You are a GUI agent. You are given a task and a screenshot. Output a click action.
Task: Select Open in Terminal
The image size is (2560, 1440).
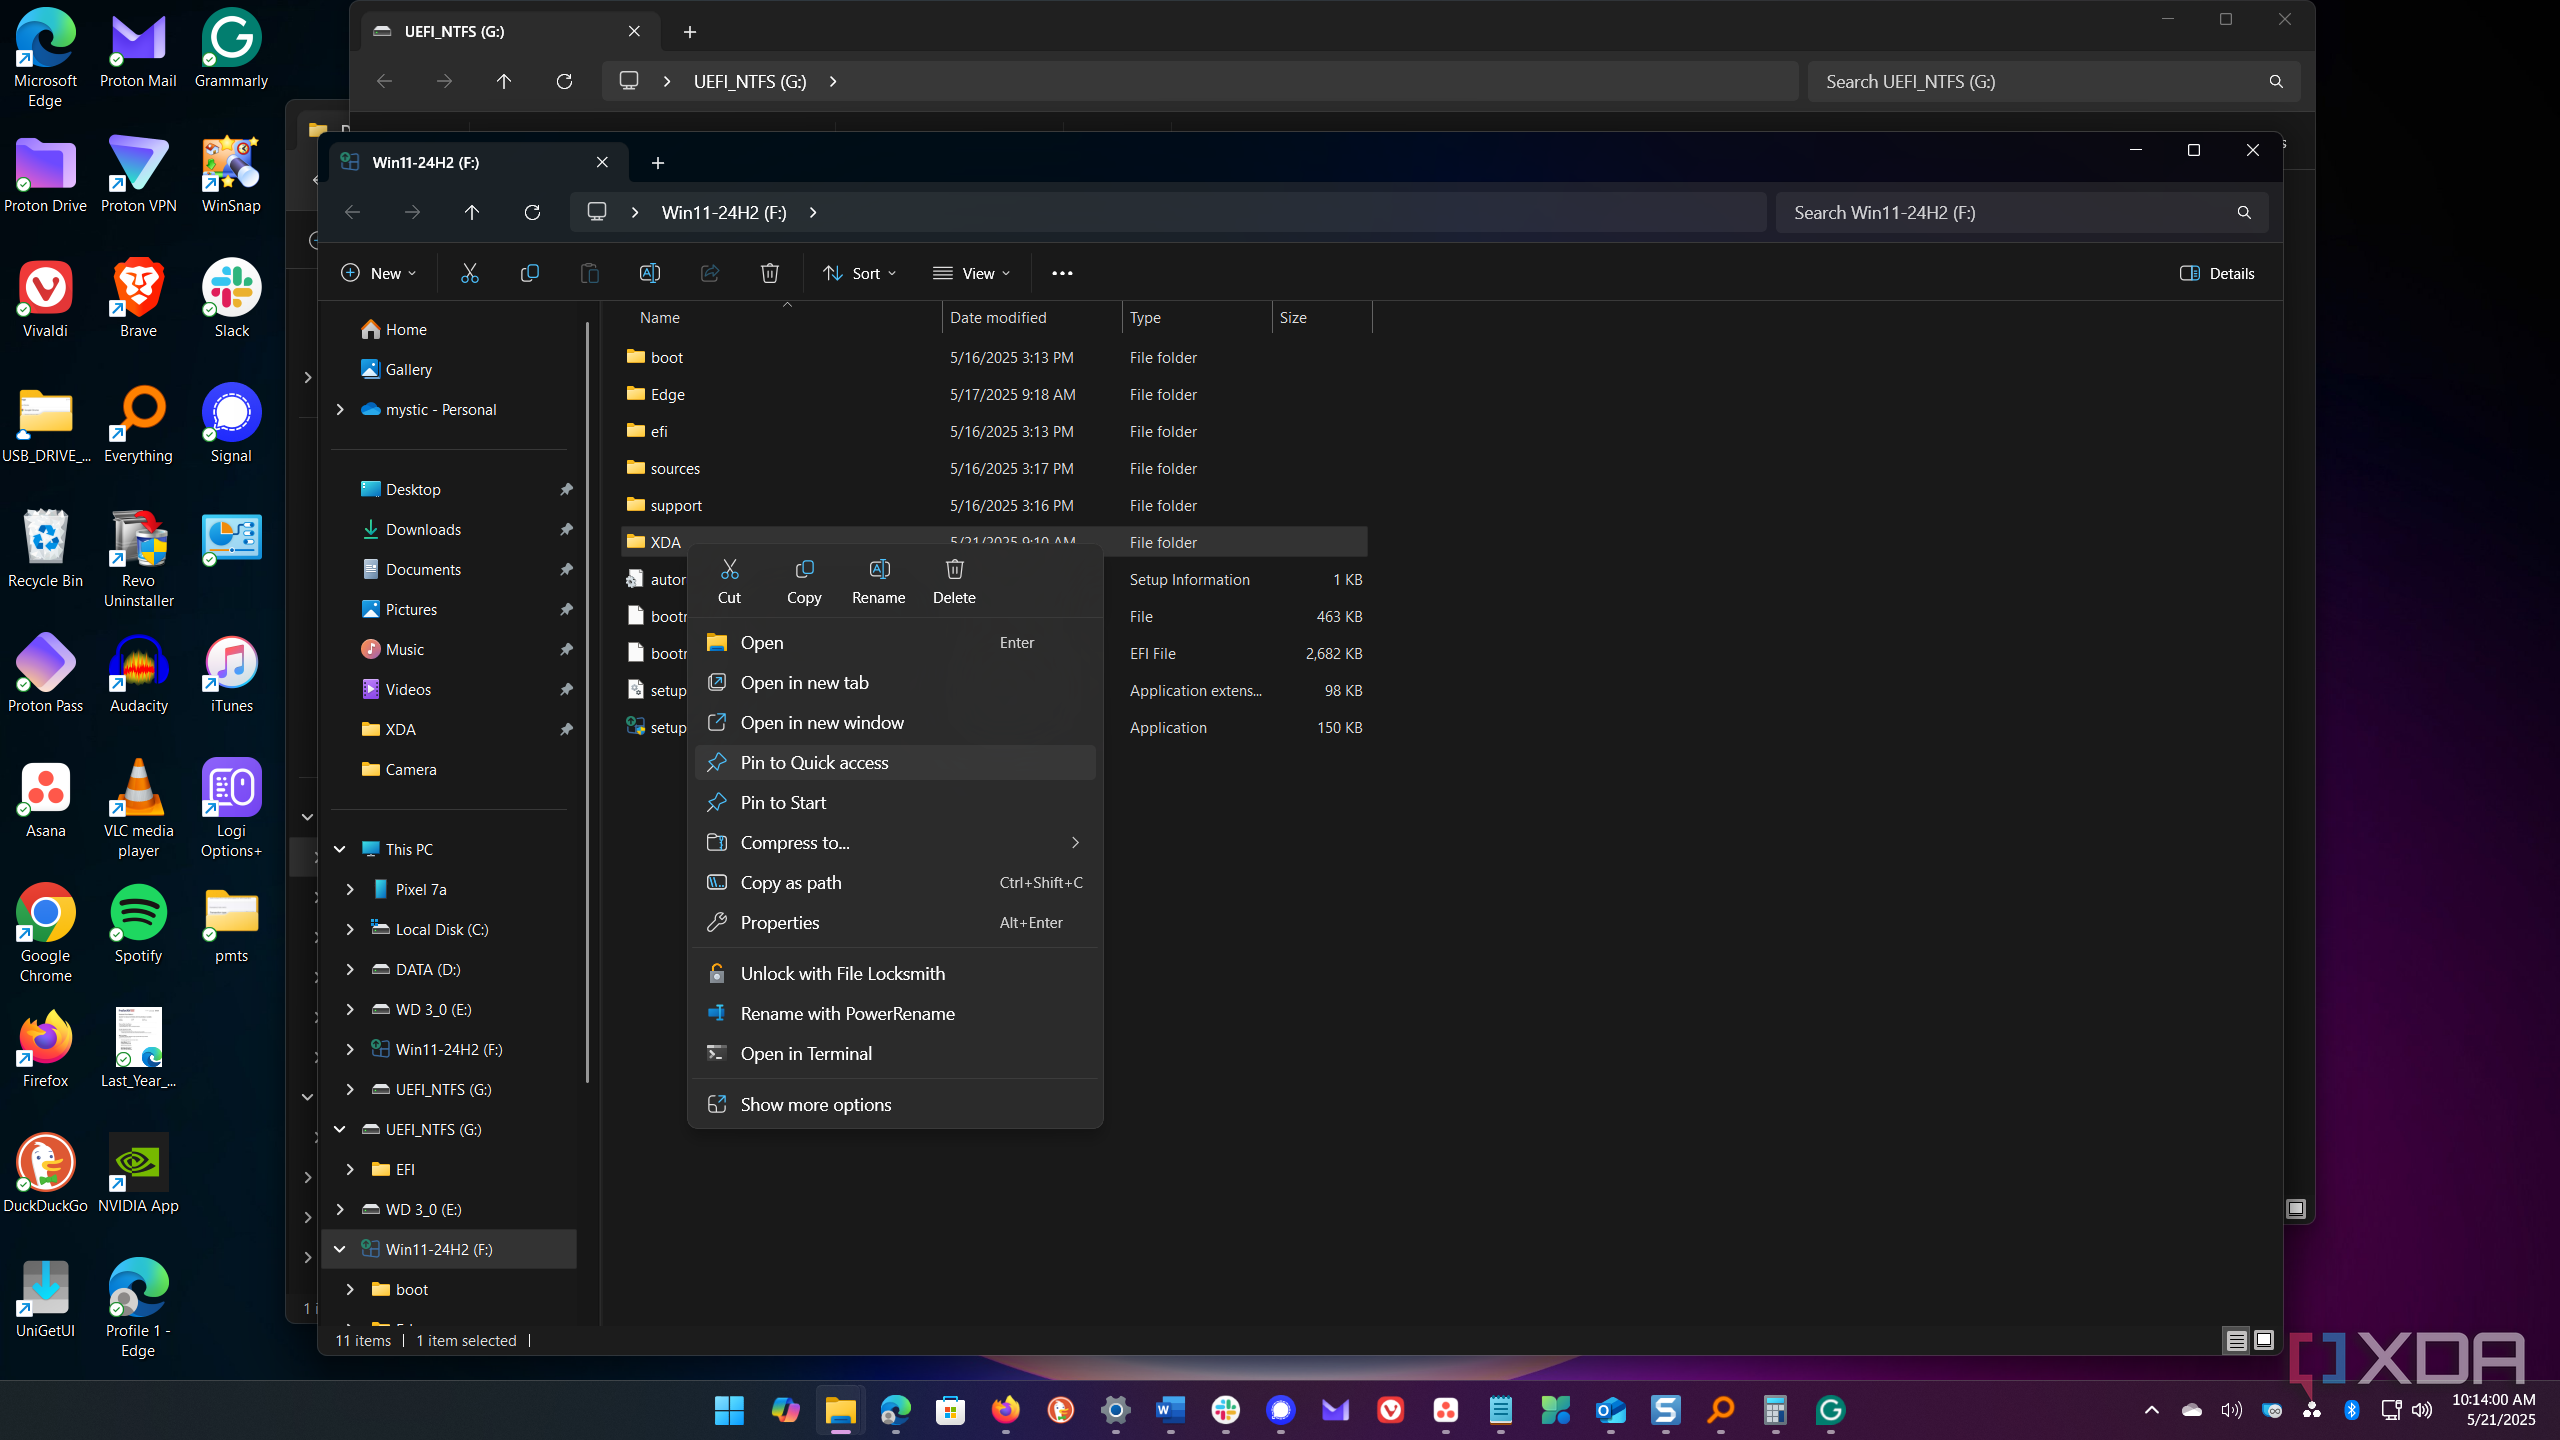tap(895, 1053)
